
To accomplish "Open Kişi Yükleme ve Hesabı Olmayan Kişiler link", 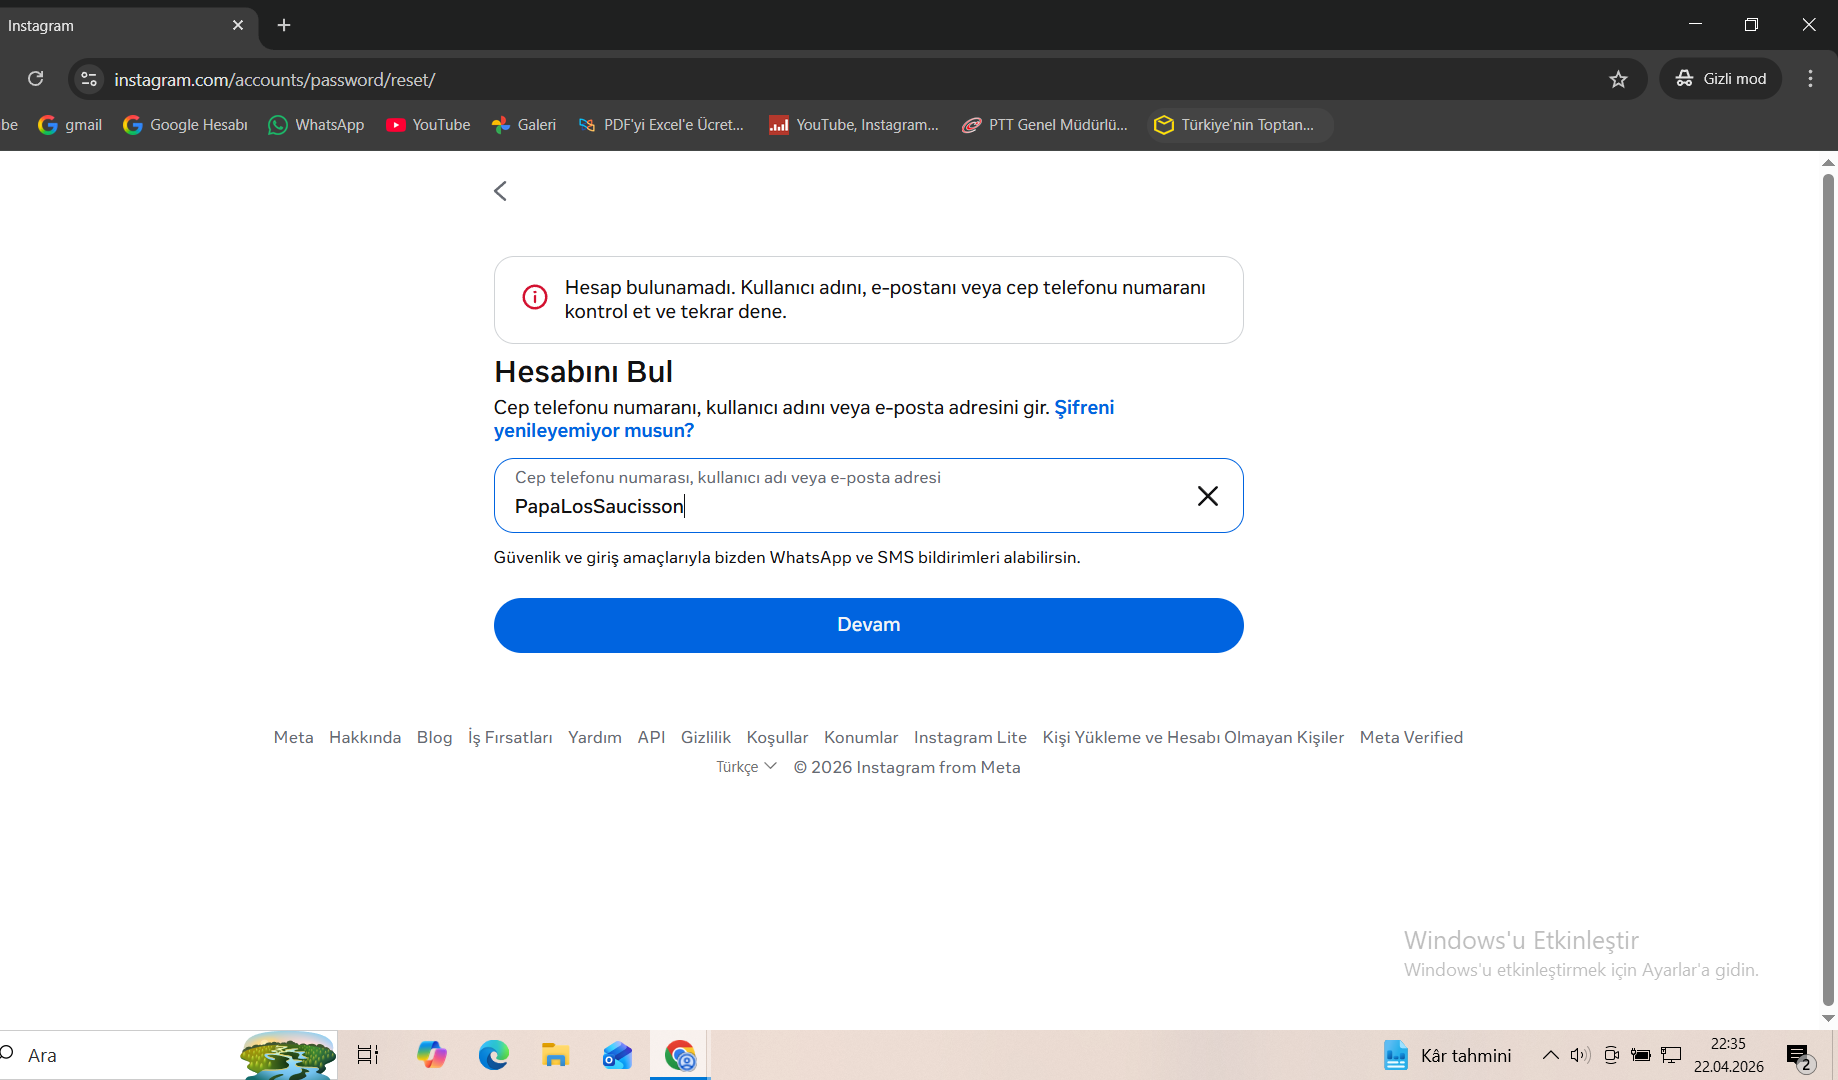I will pos(1193,737).
